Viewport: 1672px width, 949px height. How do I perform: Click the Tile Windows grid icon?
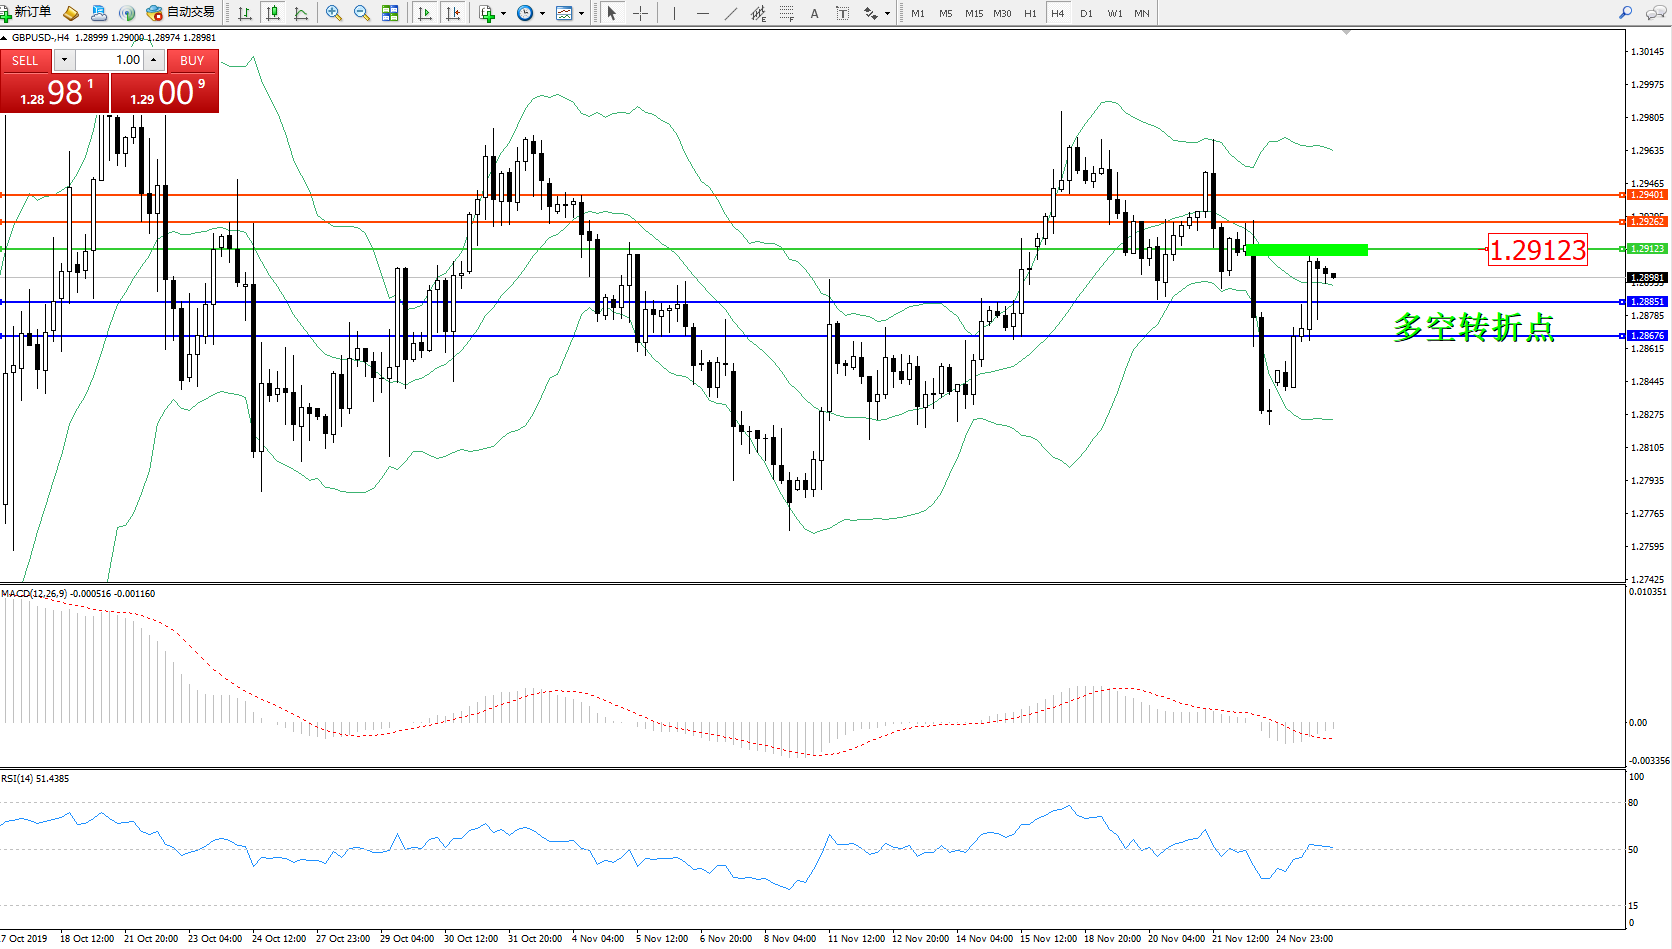click(390, 13)
